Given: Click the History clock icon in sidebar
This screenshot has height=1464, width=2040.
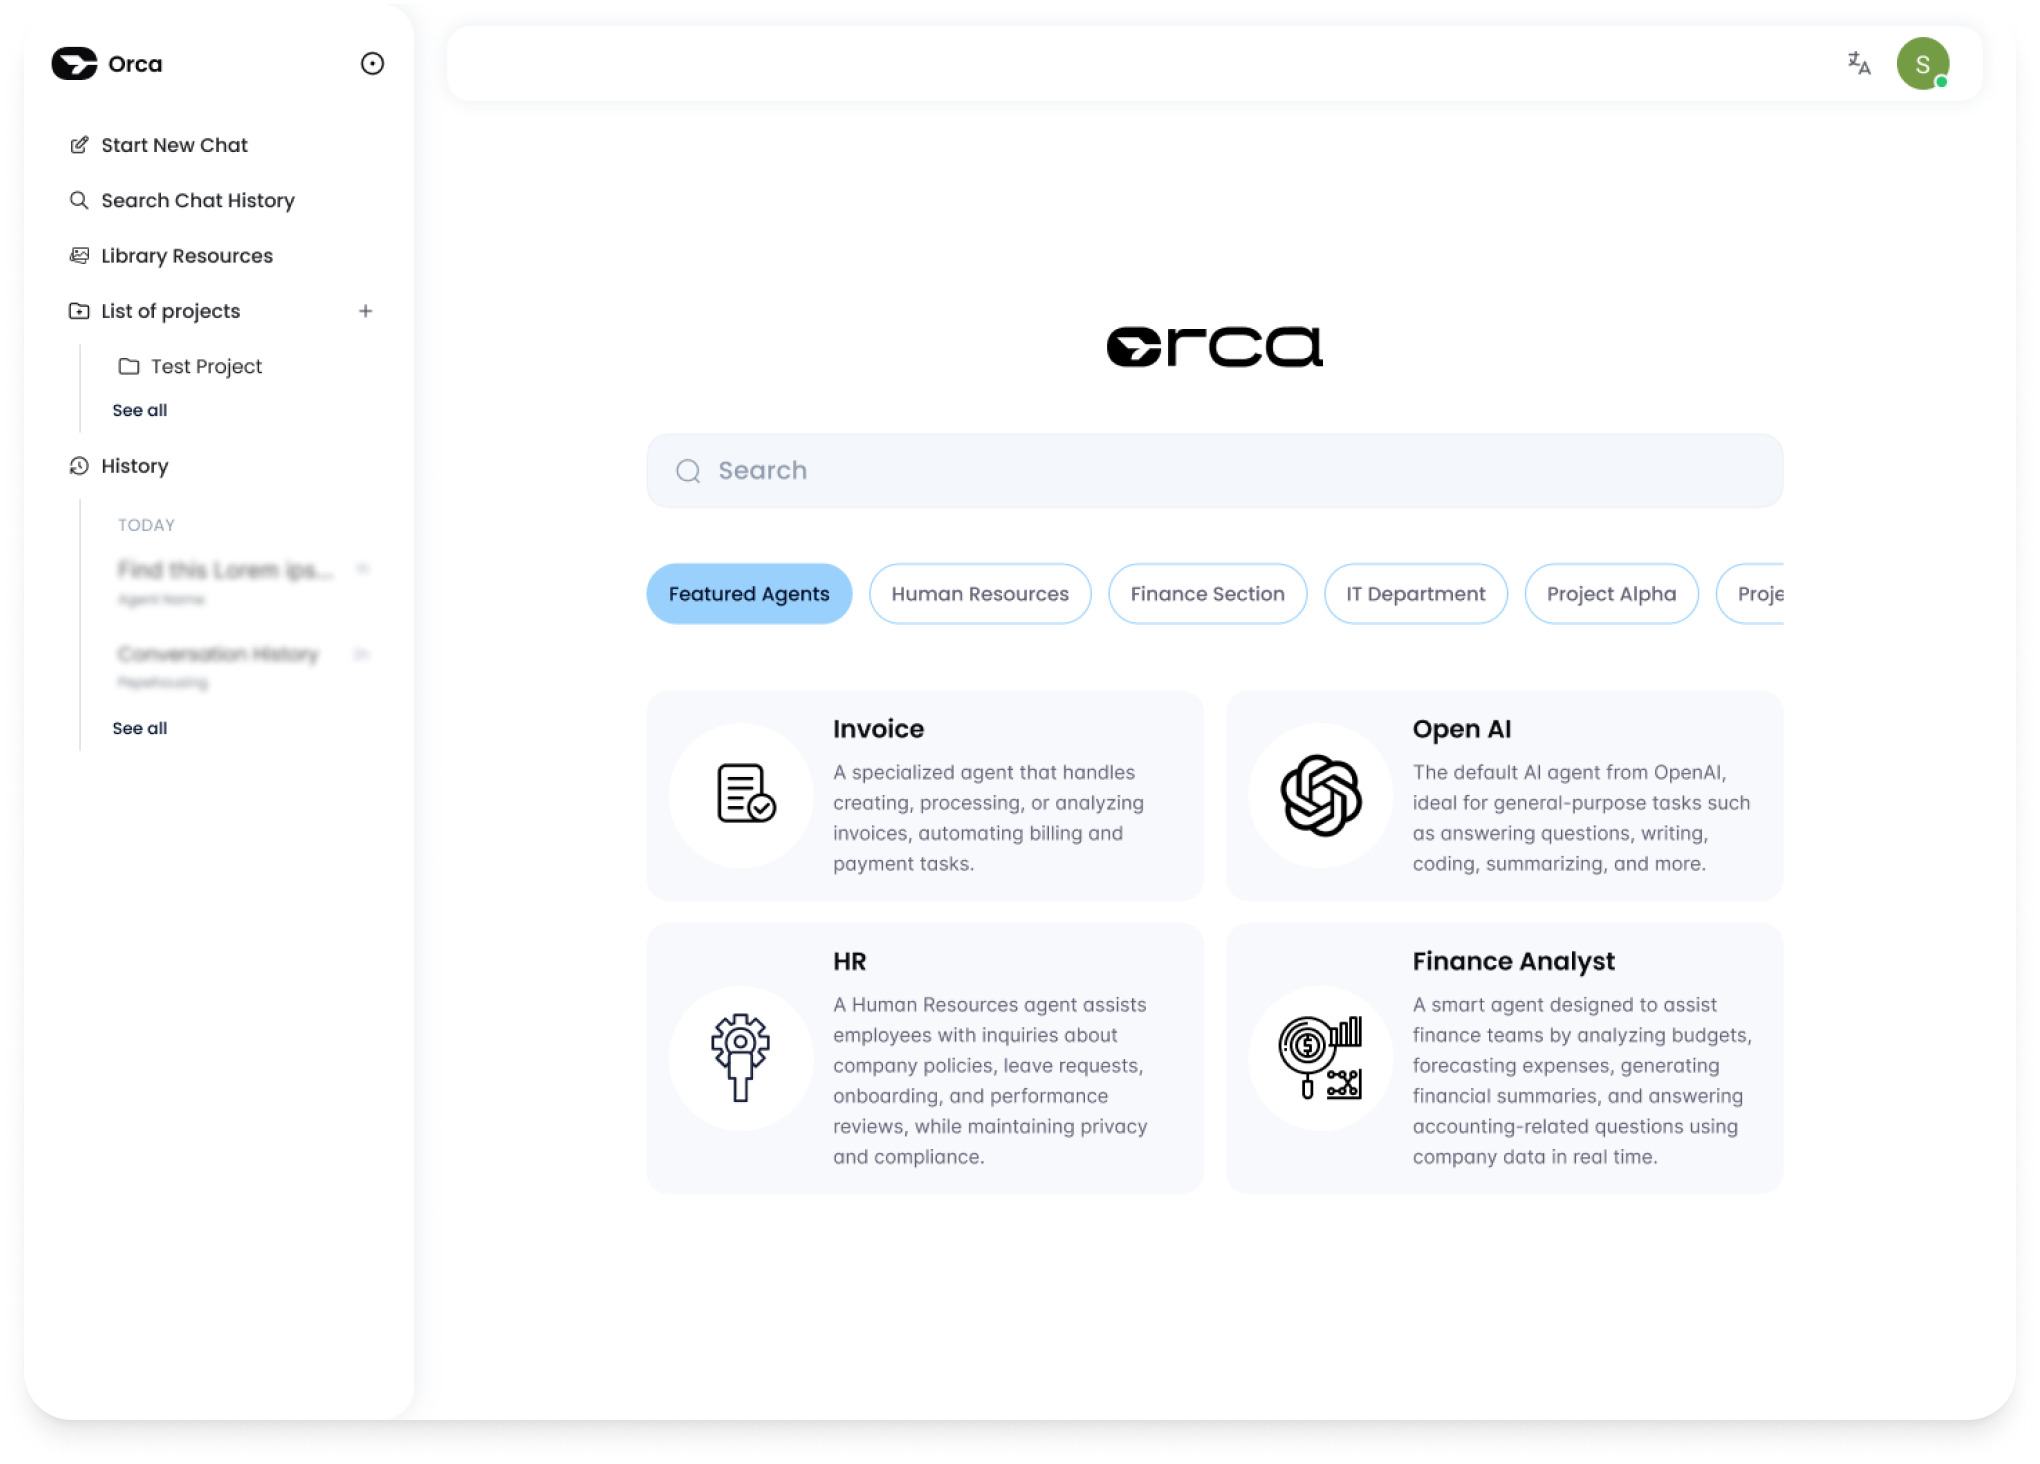Looking at the screenshot, I should point(79,466).
